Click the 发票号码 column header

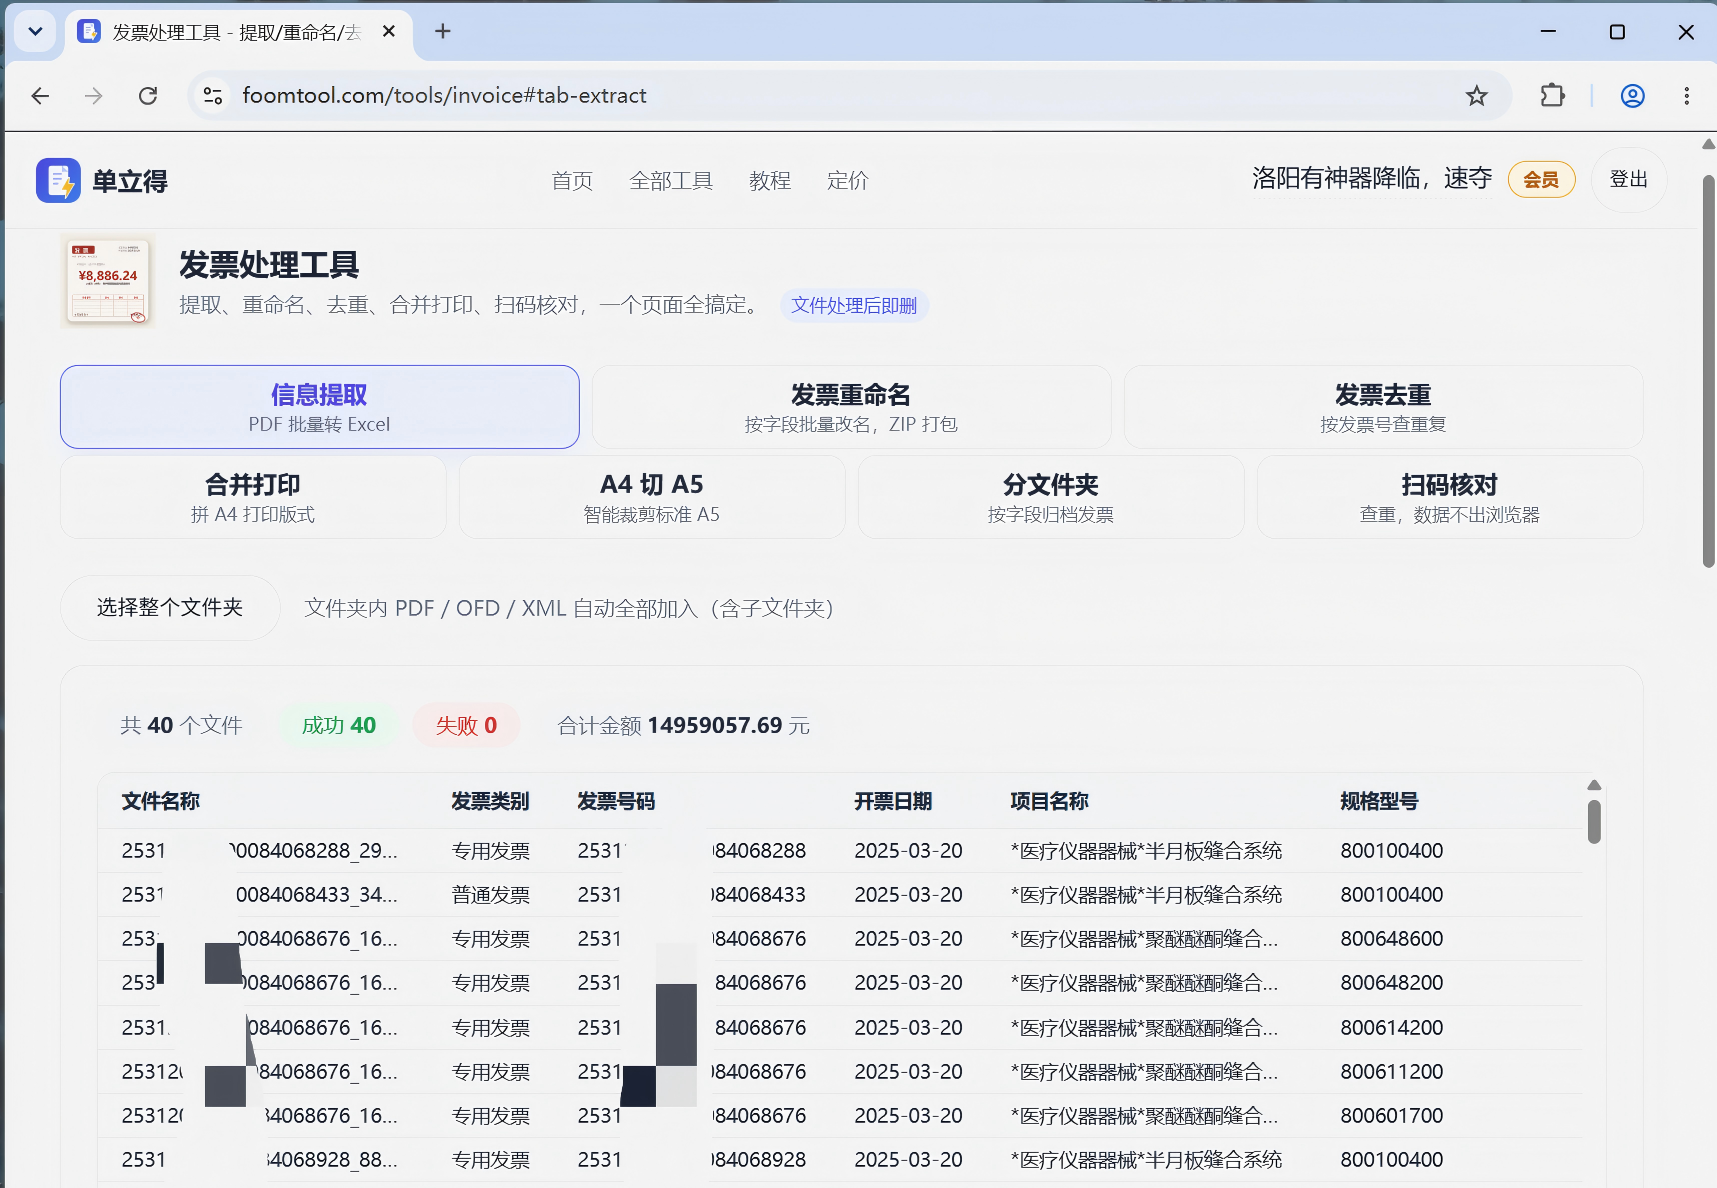pos(616,801)
